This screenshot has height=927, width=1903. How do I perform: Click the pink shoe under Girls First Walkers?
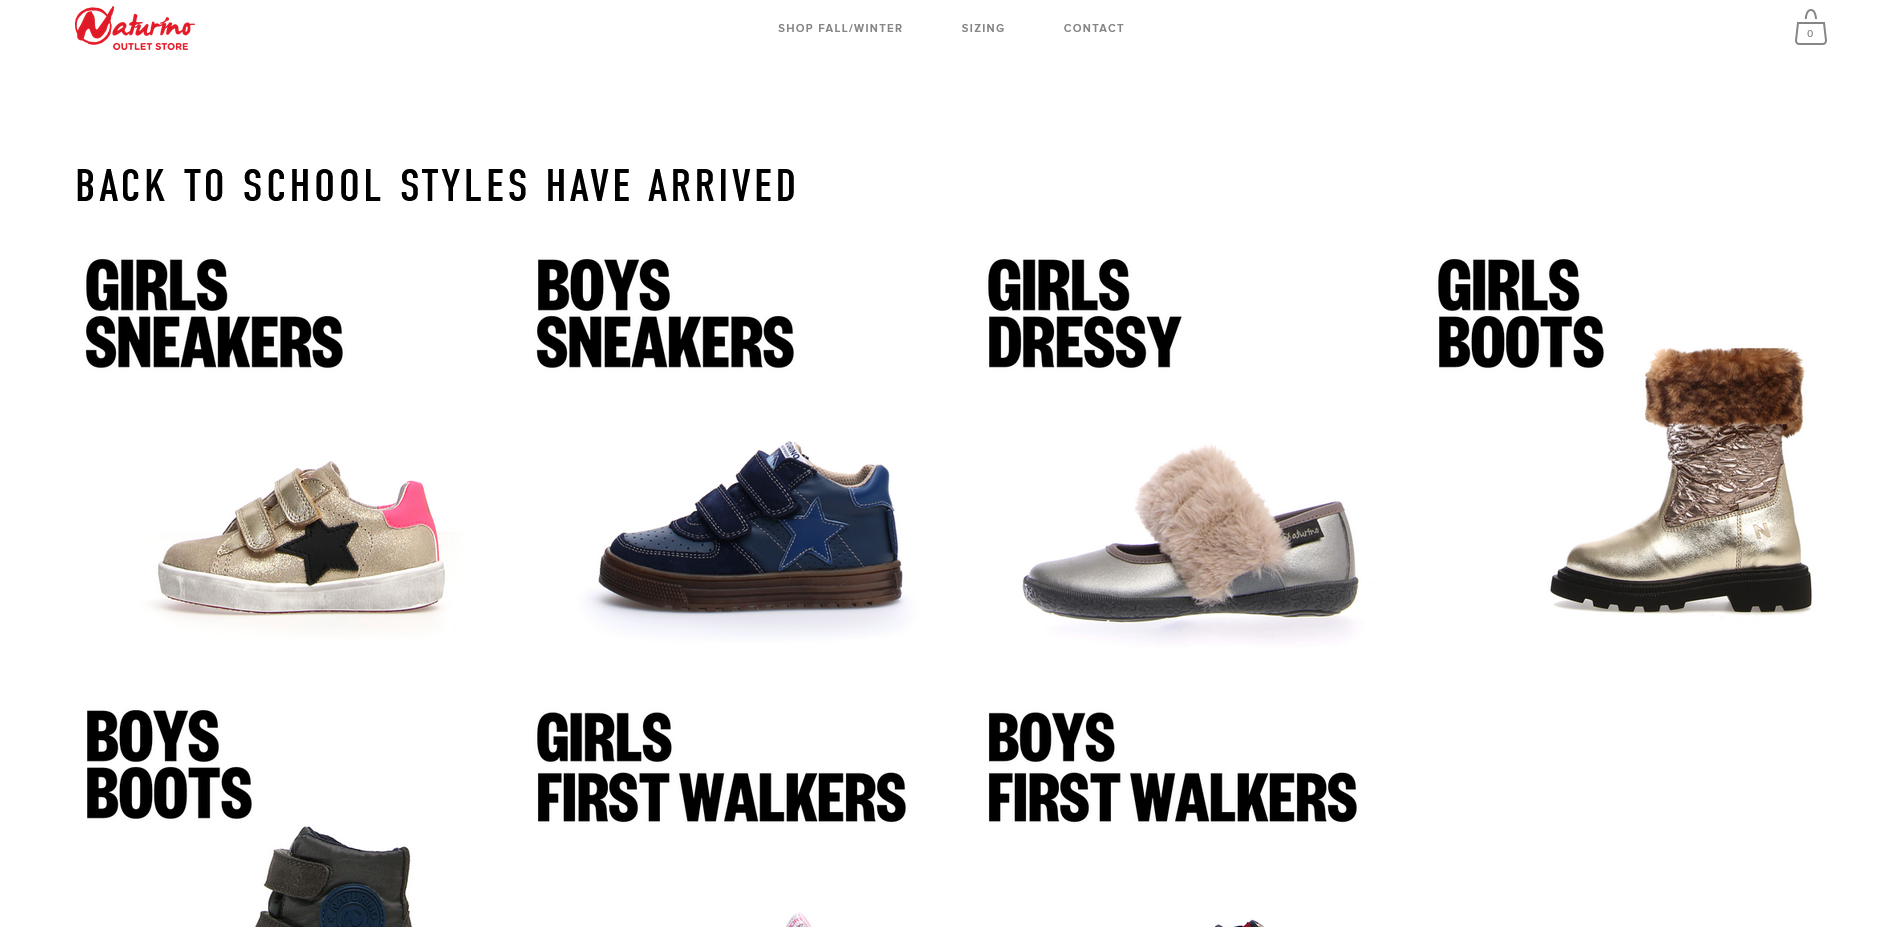point(797,920)
